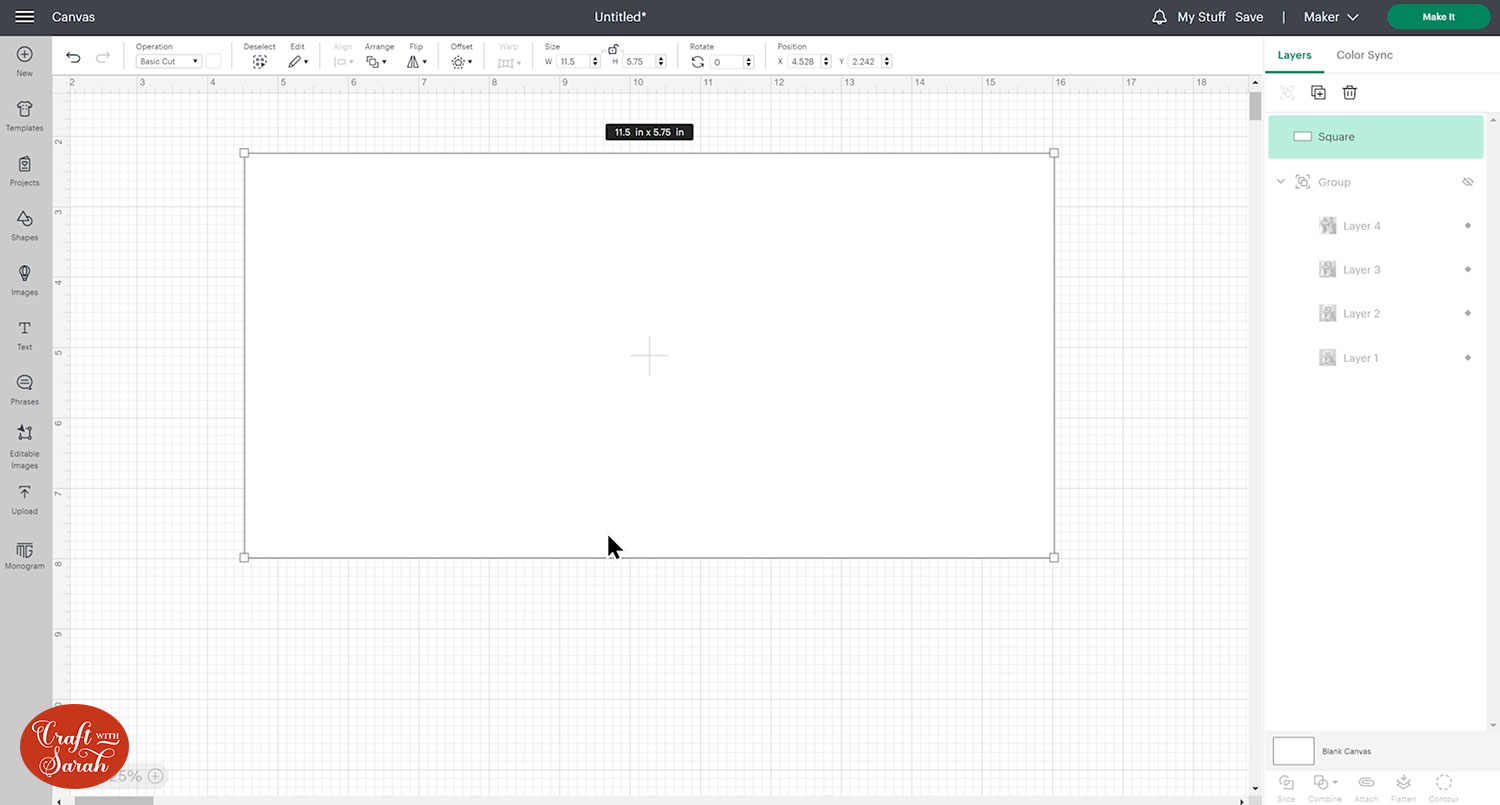Open the Maker machine dropdown
The height and width of the screenshot is (805, 1500).
pos(1331,17)
